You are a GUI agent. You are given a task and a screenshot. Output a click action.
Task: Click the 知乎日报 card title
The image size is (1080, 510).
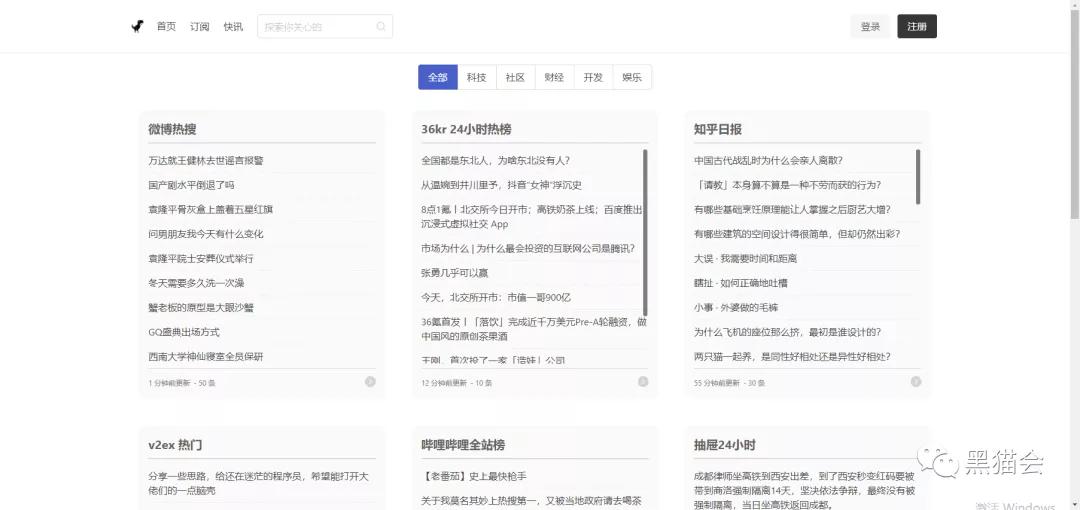coord(718,130)
